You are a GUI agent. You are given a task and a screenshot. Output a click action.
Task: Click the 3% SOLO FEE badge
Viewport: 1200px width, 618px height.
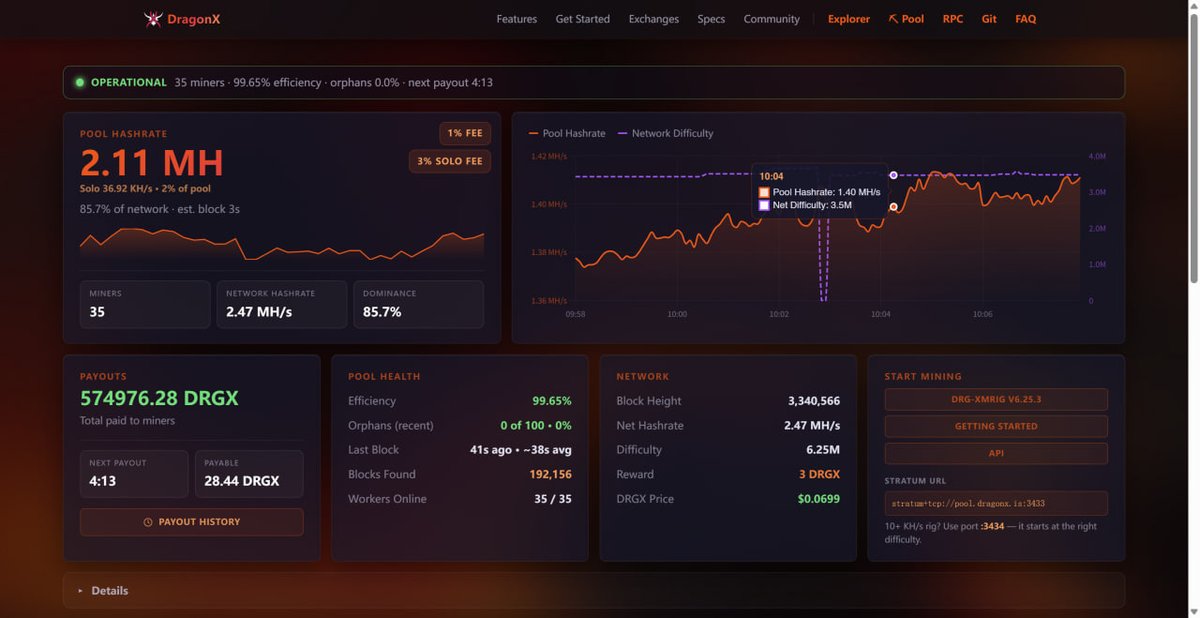click(450, 161)
